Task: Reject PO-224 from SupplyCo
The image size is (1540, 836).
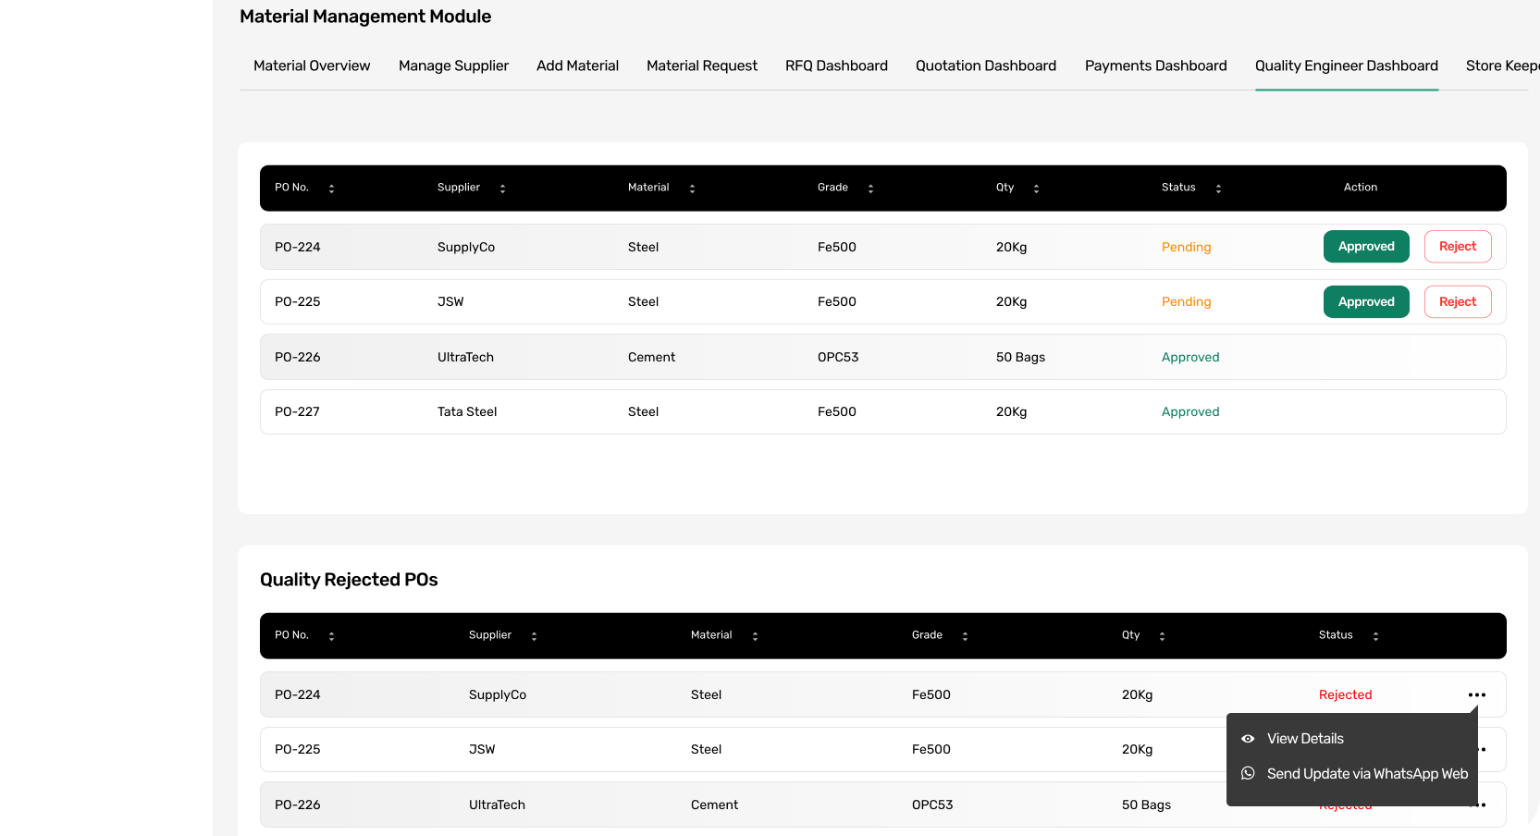Action: (1457, 247)
